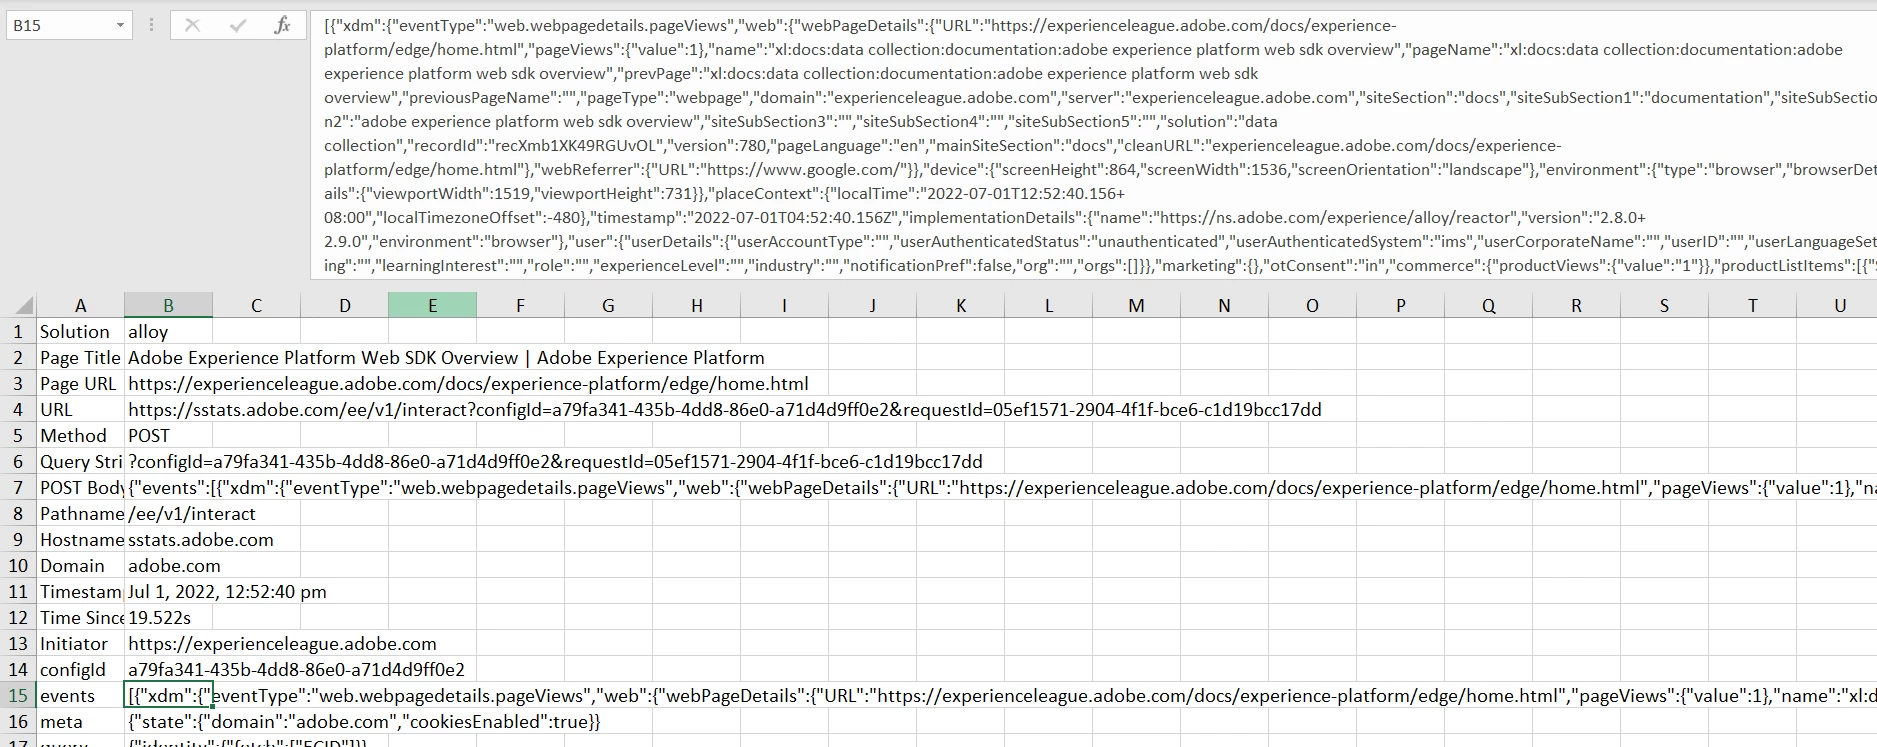Select row 1 header

18,331
